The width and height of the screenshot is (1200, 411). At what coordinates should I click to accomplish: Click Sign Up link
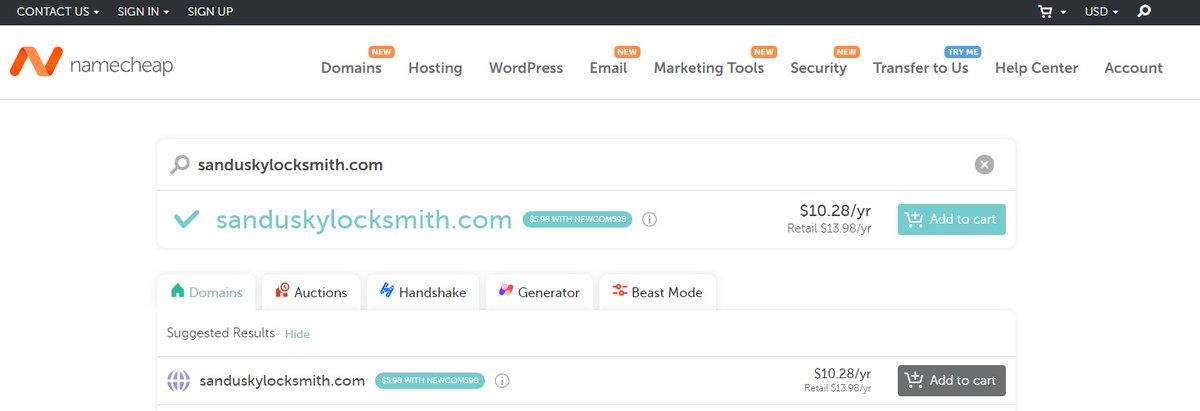[x=210, y=12]
